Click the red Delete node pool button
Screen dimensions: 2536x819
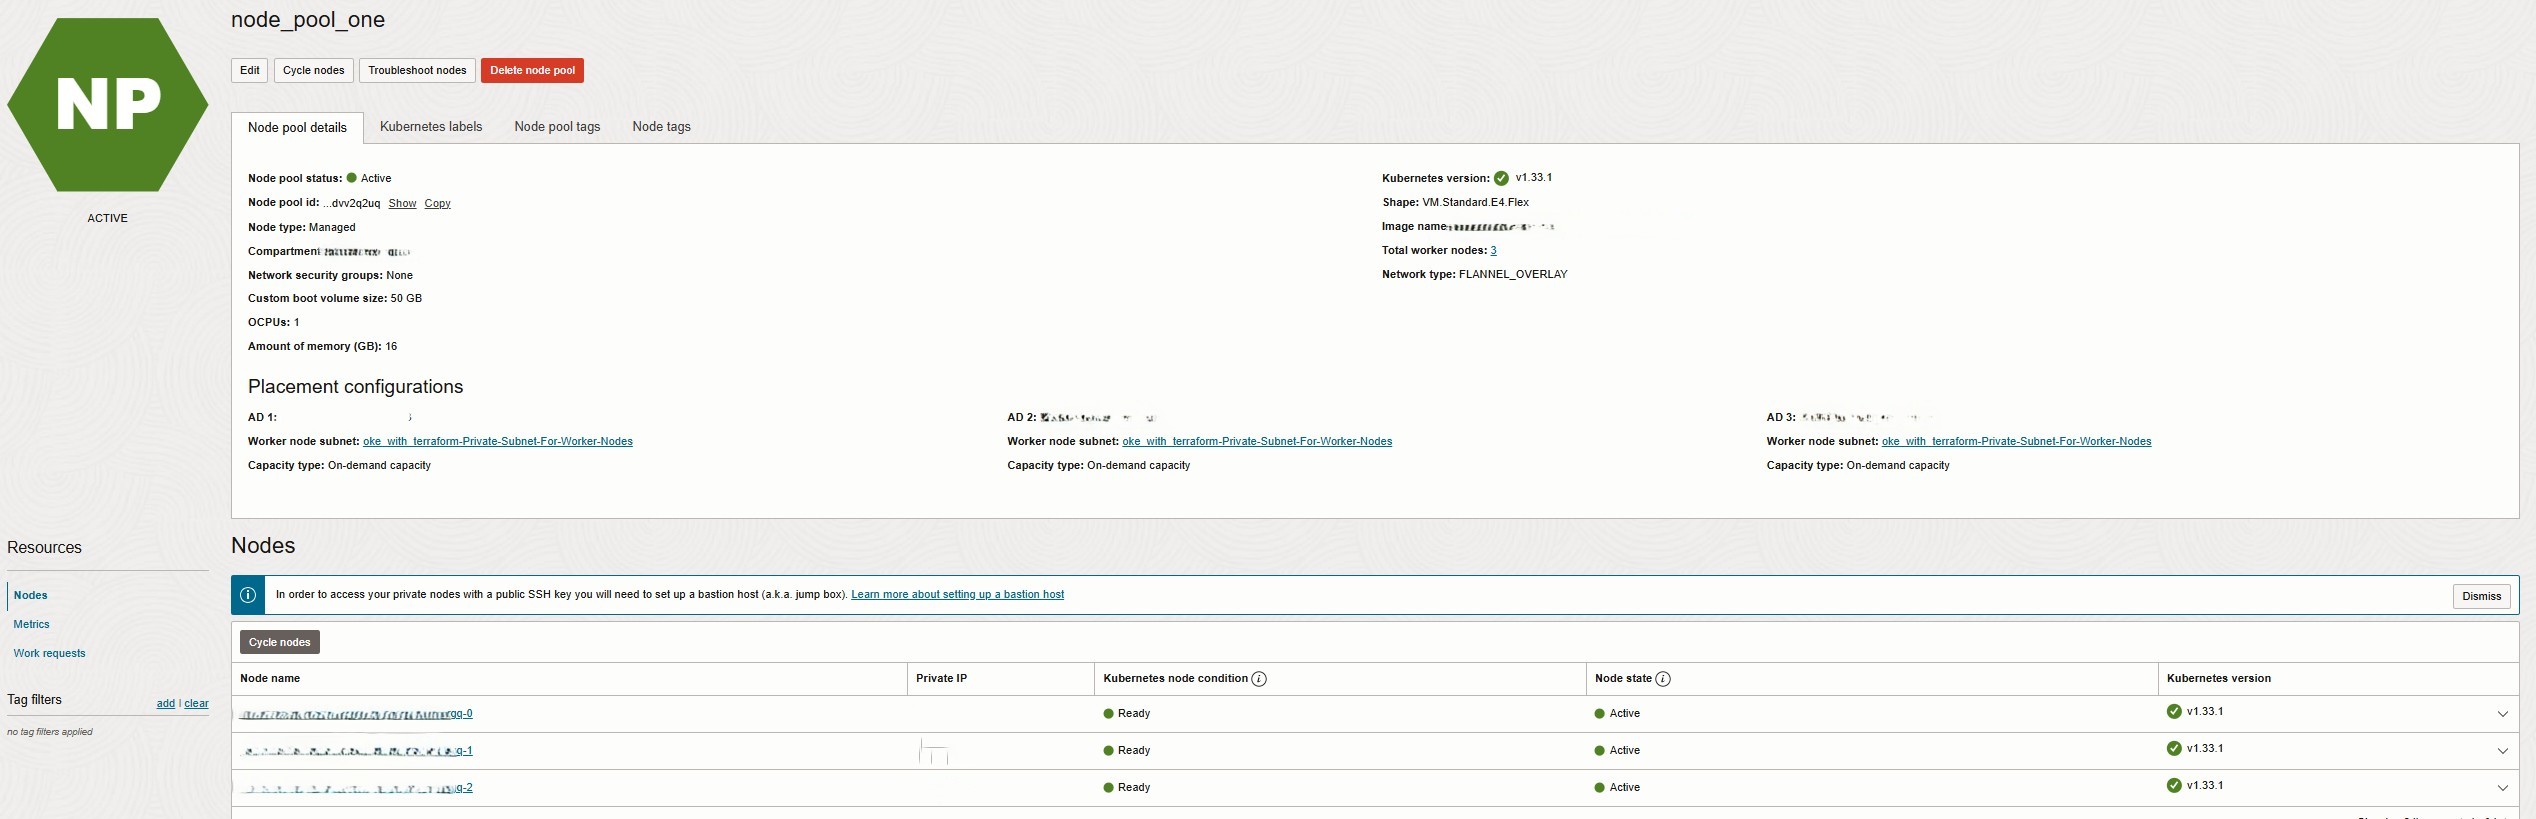coord(532,71)
